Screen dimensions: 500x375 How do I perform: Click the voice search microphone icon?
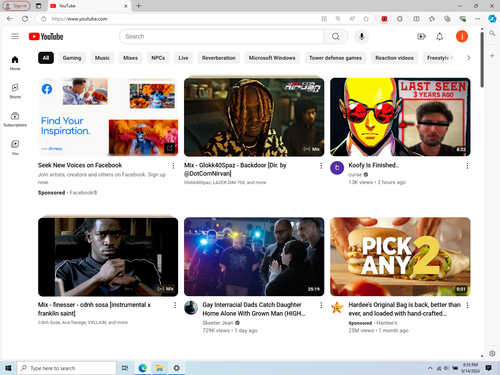coord(362,36)
